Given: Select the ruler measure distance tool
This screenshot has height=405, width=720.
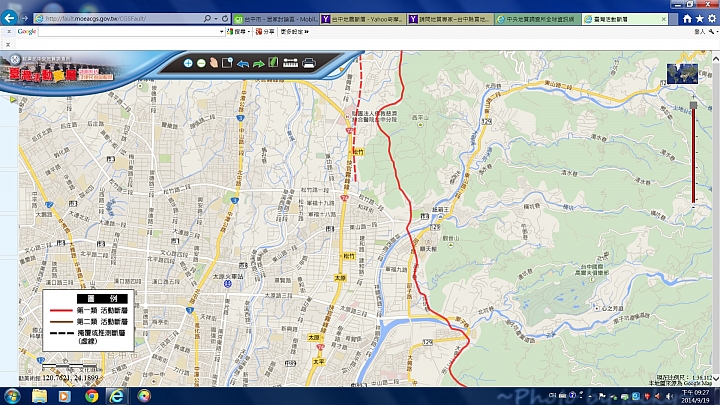Looking at the screenshot, I should 290,63.
